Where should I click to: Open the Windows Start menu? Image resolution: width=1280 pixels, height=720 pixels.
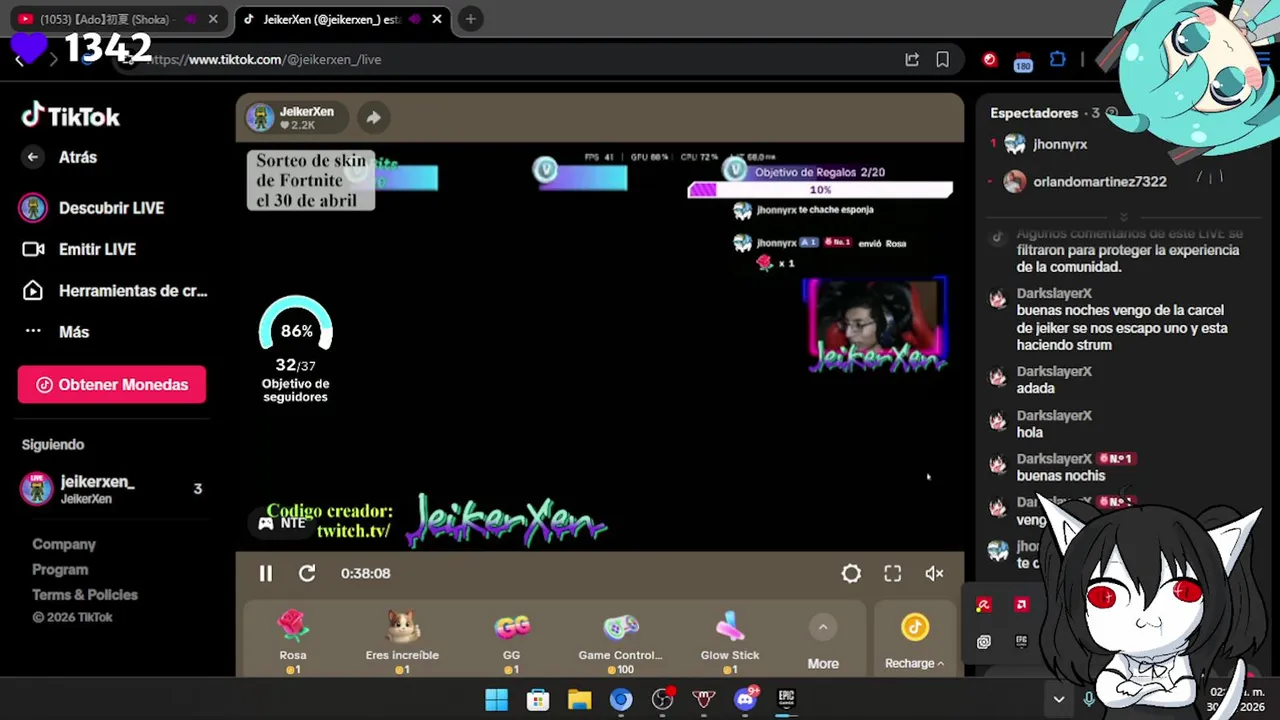coord(497,700)
